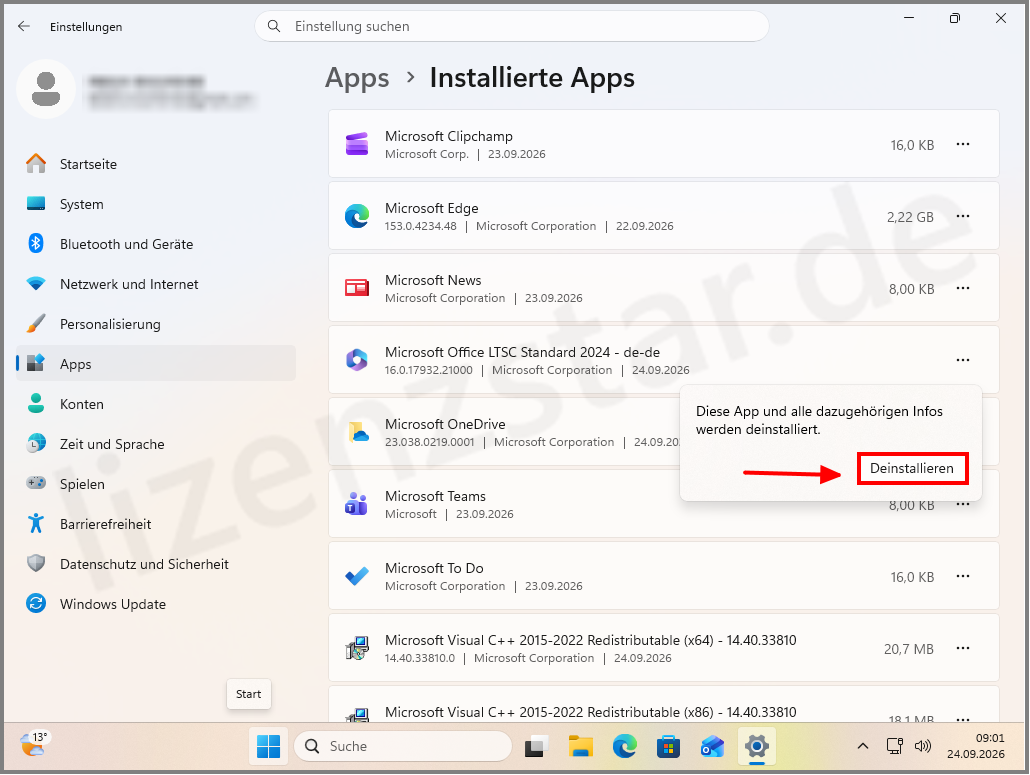Open more options for Microsoft Edge
Image resolution: width=1030 pixels, height=775 pixels.
pyautogui.click(x=963, y=216)
